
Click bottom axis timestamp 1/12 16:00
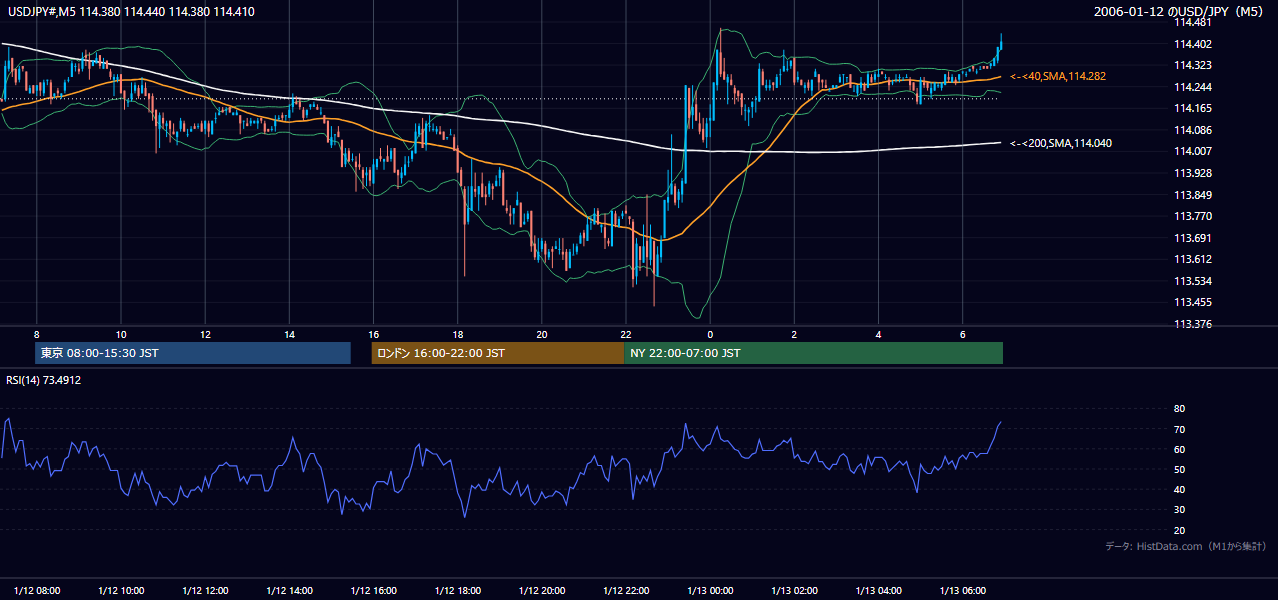pyautogui.click(x=373, y=590)
